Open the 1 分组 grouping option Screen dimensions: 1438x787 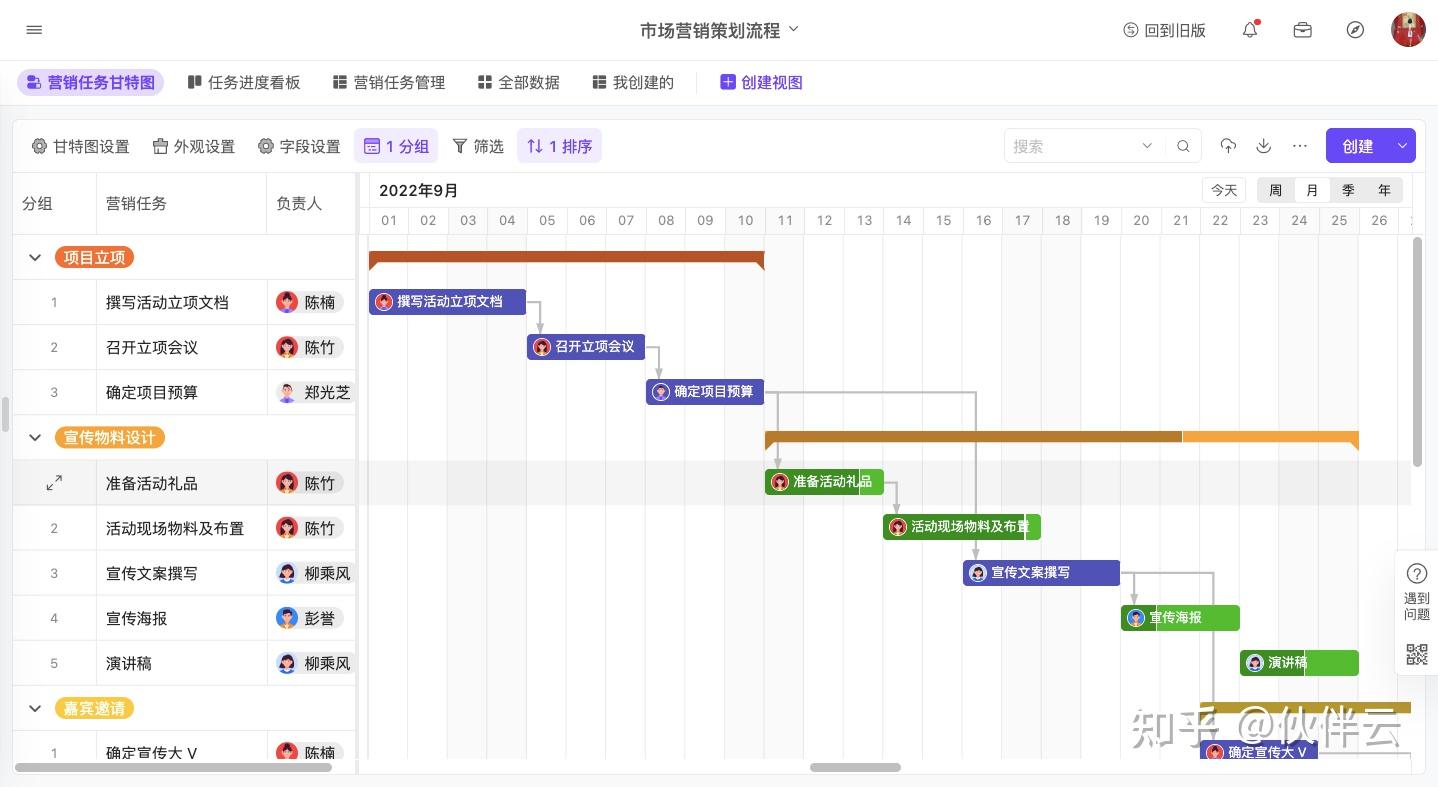pos(396,146)
